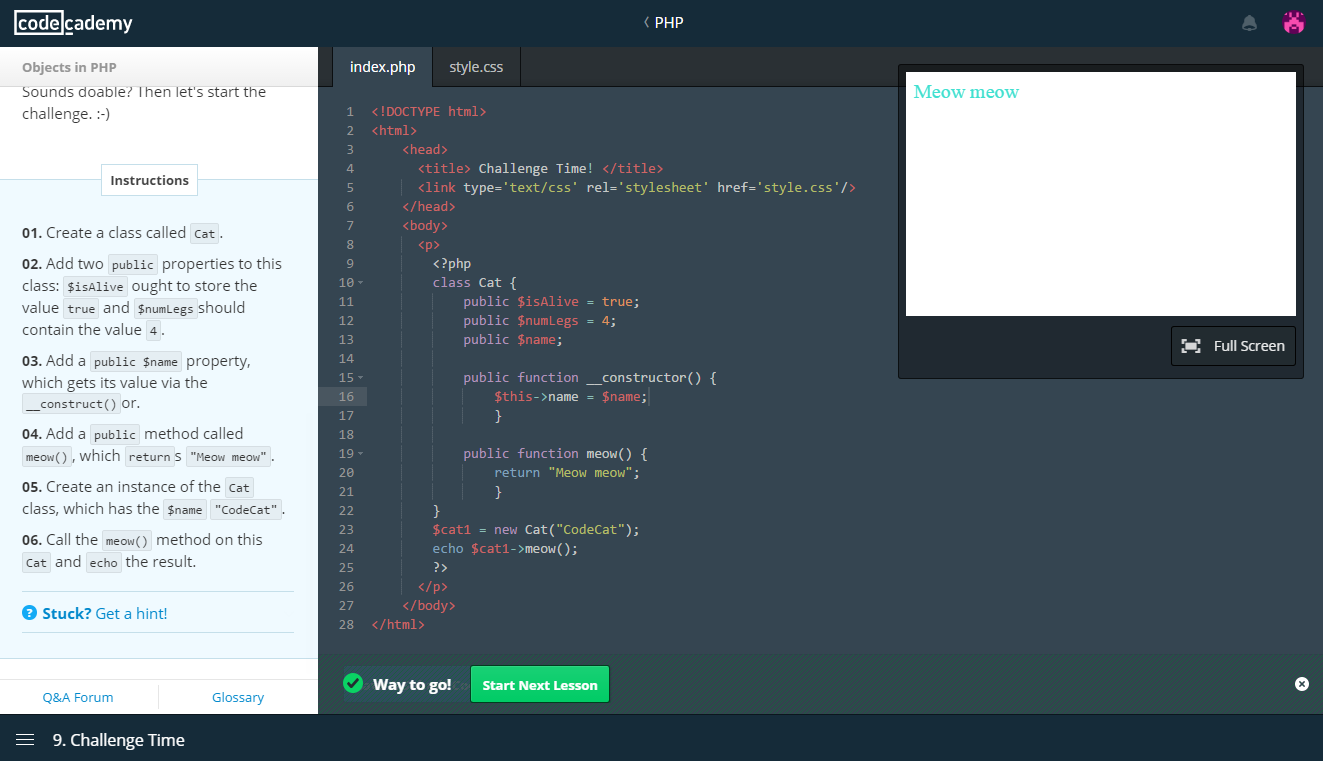Screen dimensions: 1323x761
Task: Click the 9. Challenge Time lesson title
Action: [x=119, y=740]
